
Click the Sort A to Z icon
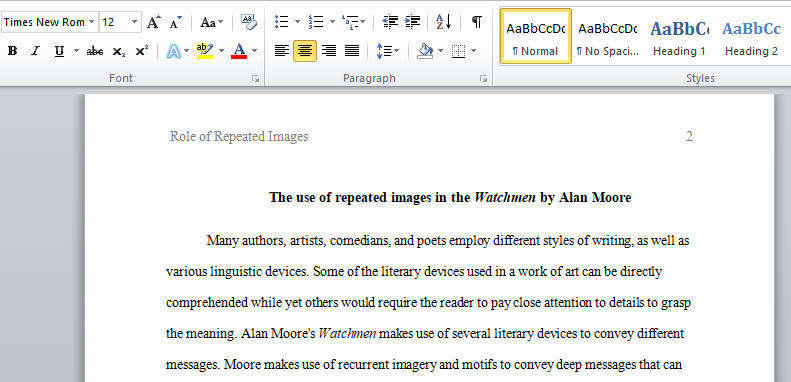444,22
